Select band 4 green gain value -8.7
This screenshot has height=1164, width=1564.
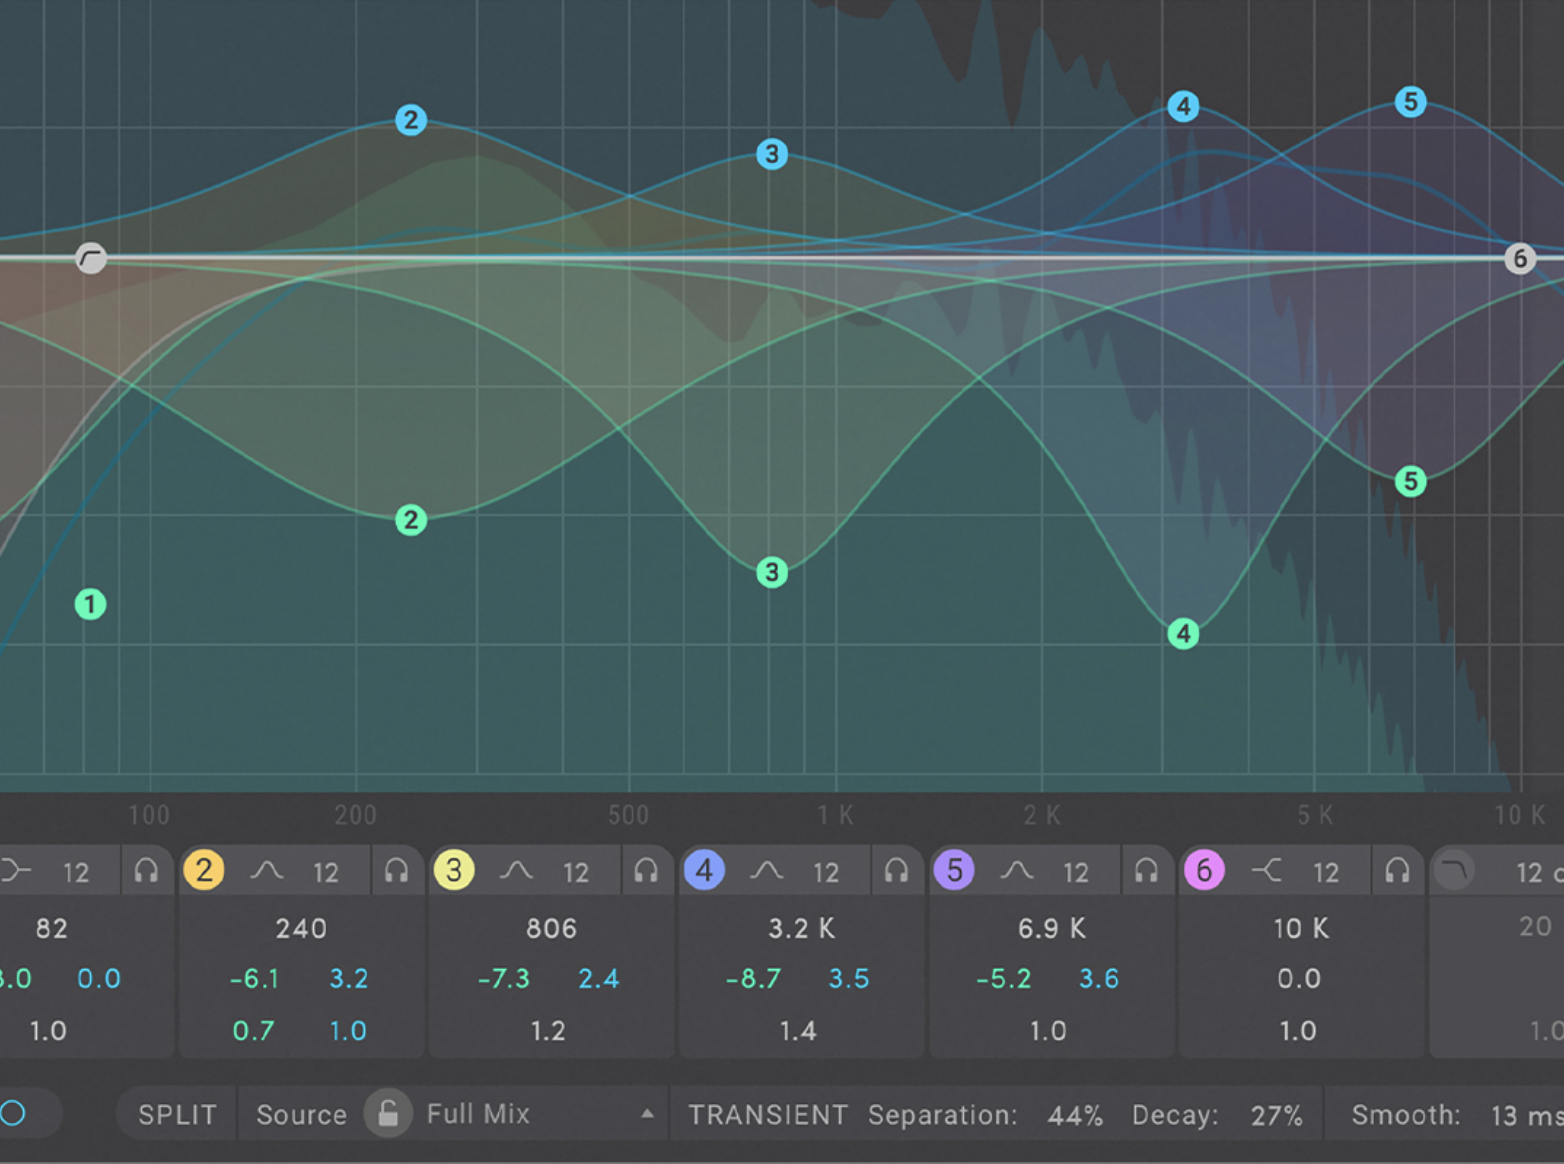click(754, 979)
